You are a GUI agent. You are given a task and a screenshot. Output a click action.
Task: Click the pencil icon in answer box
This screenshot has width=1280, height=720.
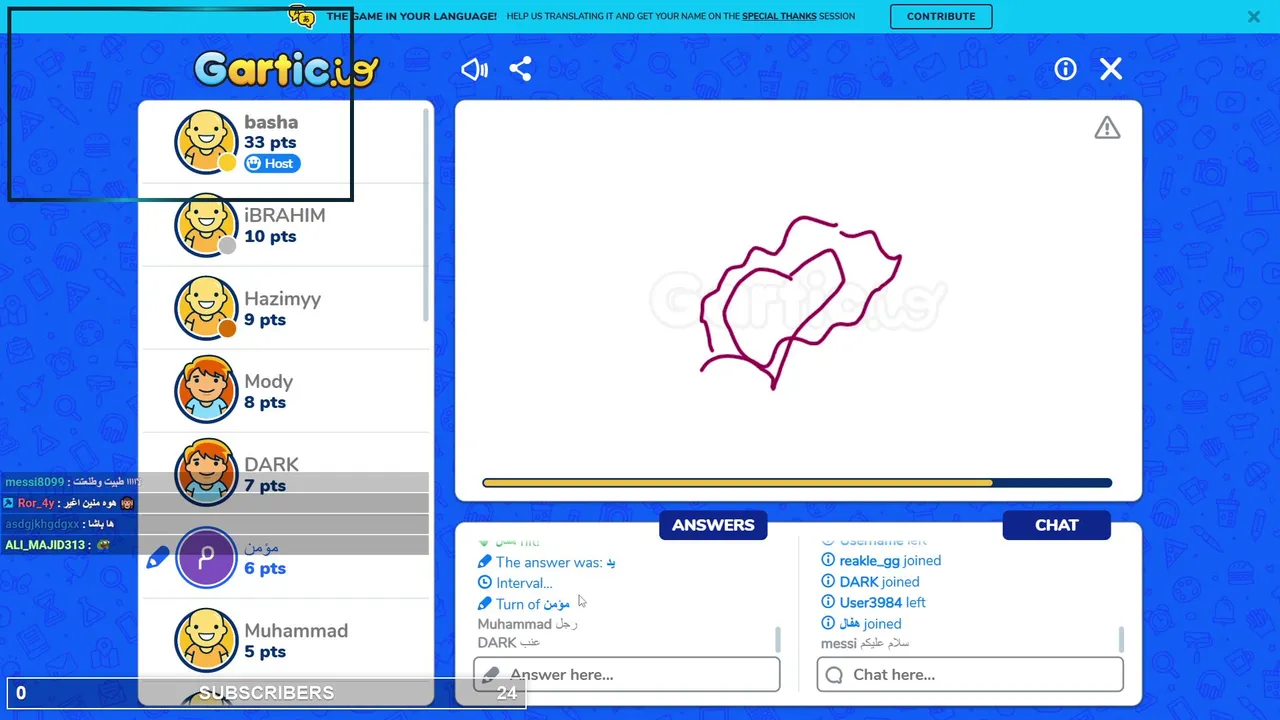[x=490, y=675]
